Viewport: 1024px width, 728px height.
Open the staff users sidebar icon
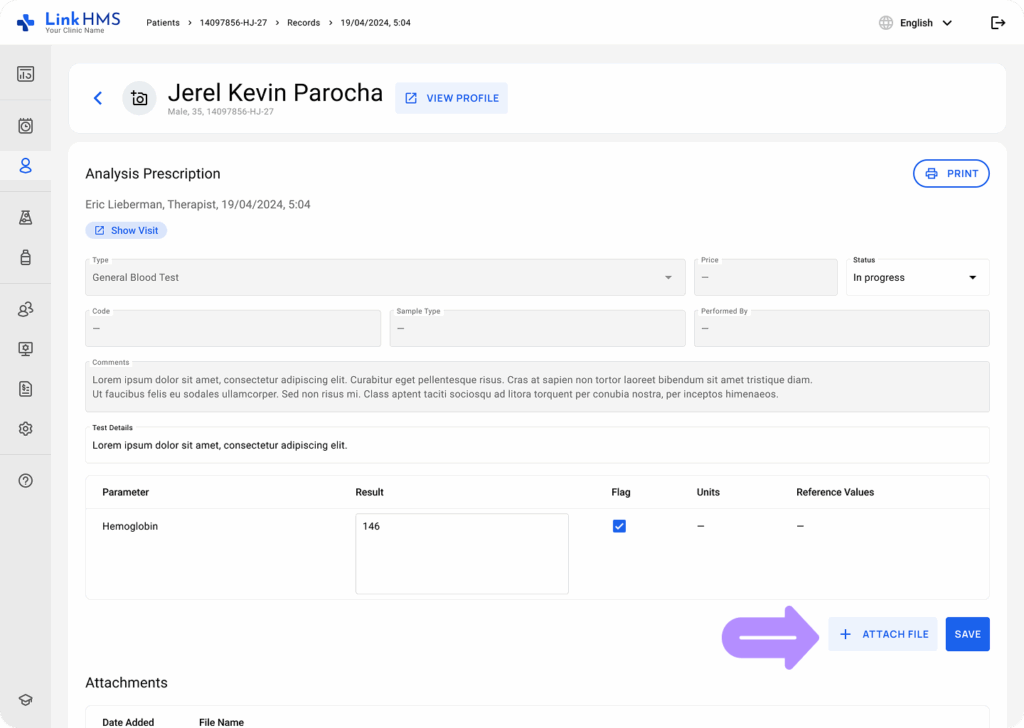(25, 309)
